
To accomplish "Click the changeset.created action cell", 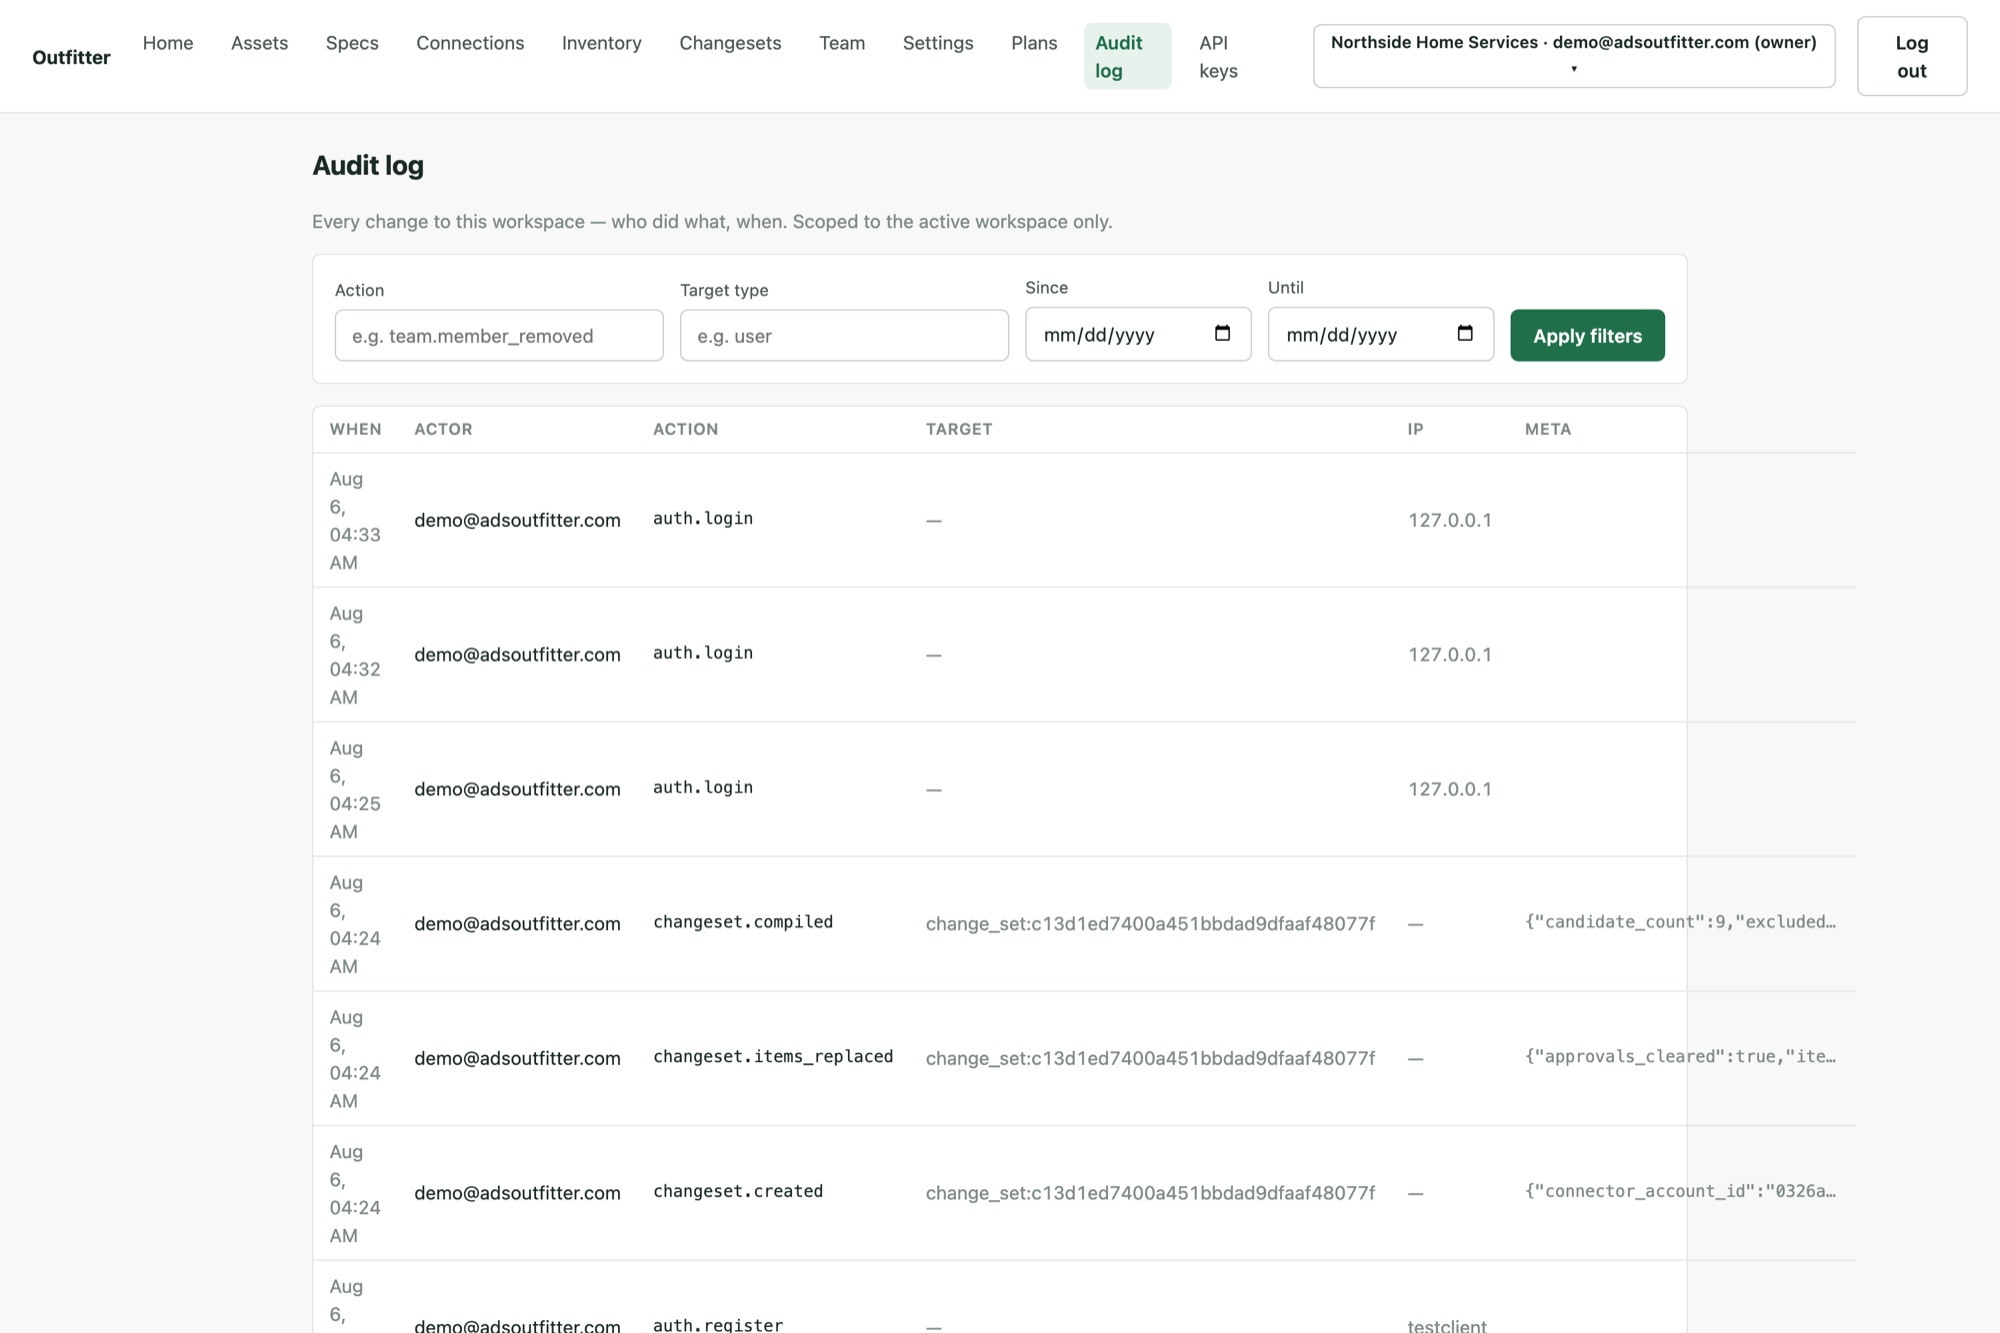I will click(738, 1191).
